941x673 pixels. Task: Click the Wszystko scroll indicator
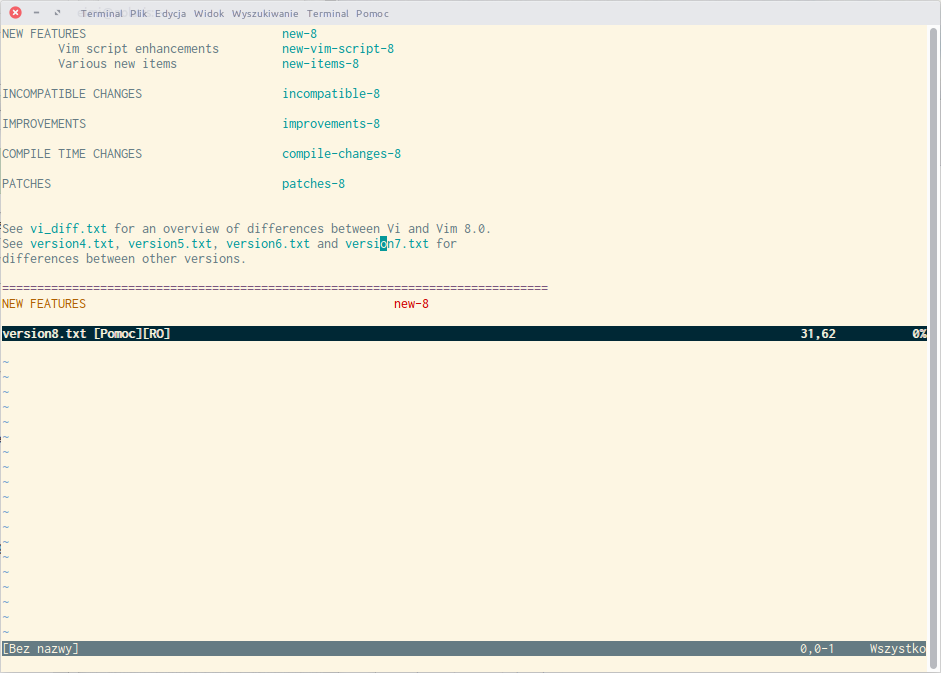click(x=898, y=649)
